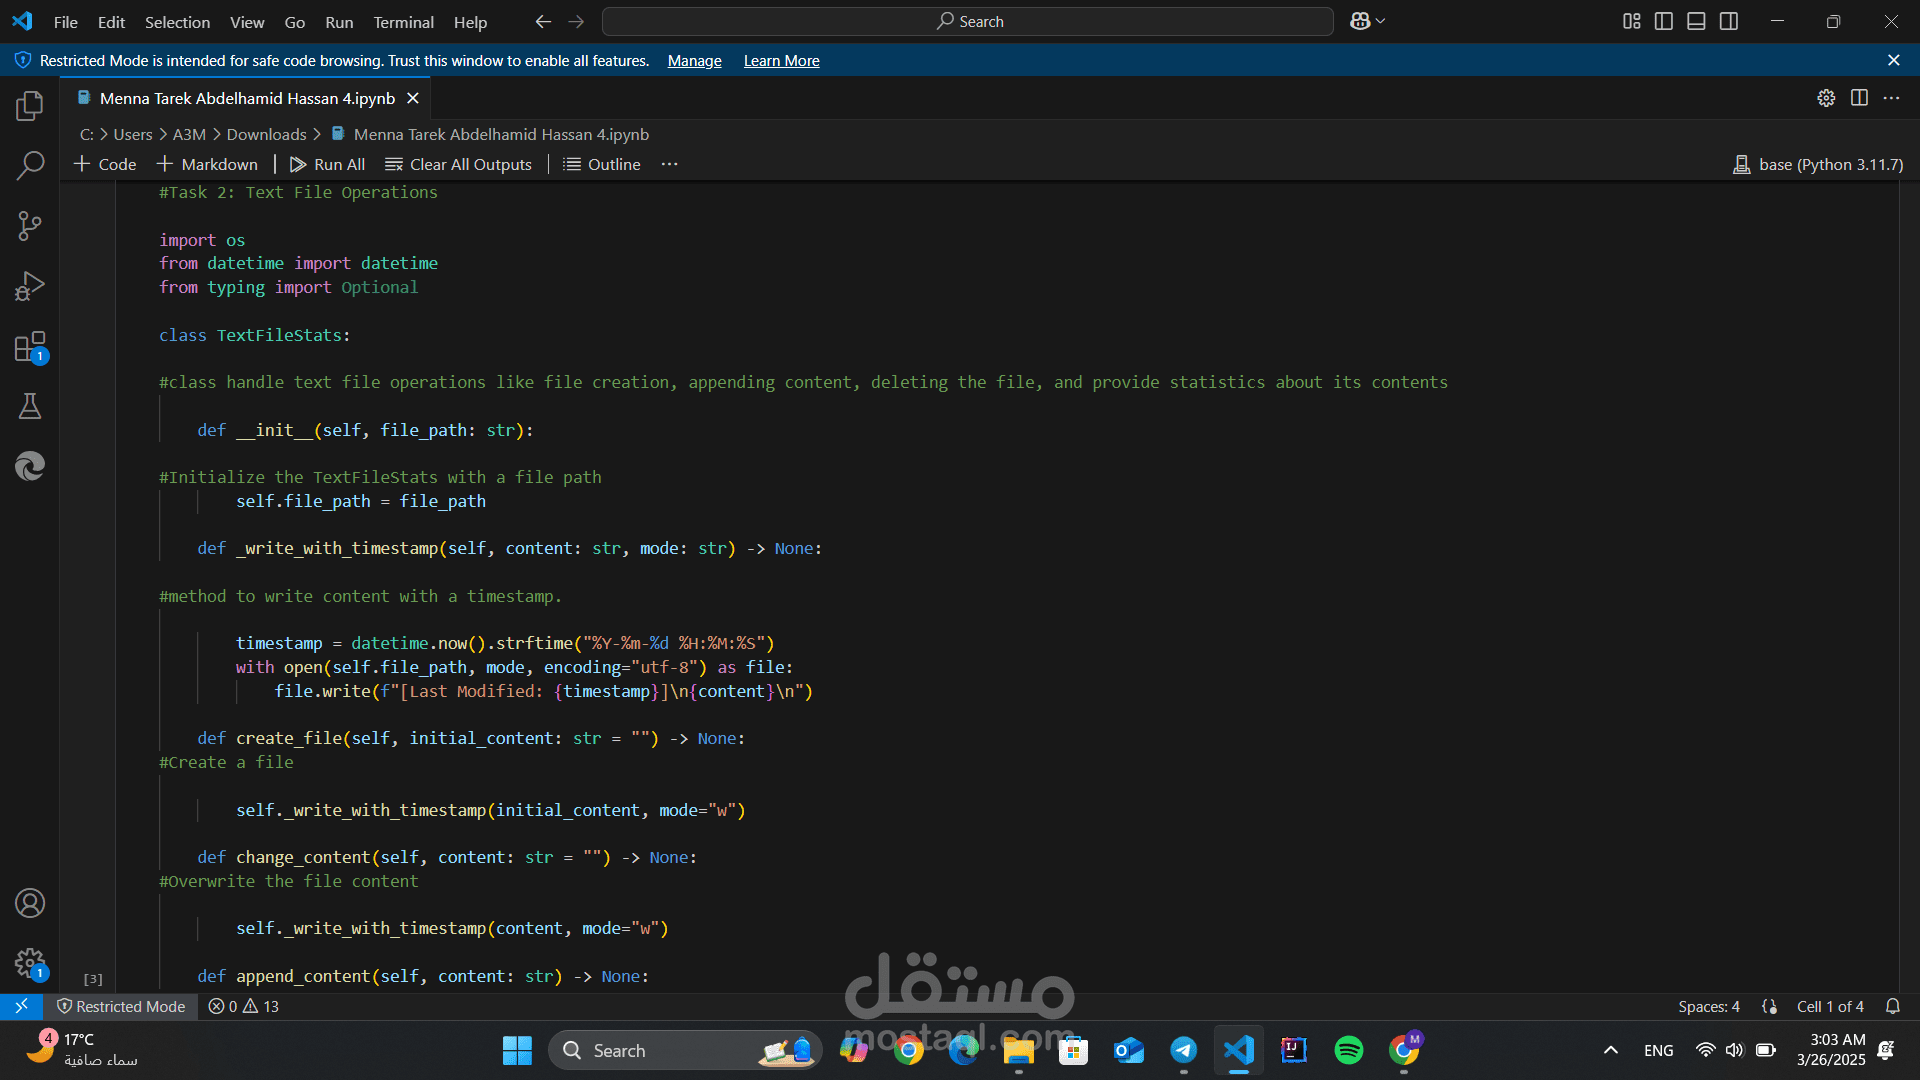Screen dimensions: 1920x1080
Task: Open the volume control in system tray
Action: click(x=1733, y=1050)
